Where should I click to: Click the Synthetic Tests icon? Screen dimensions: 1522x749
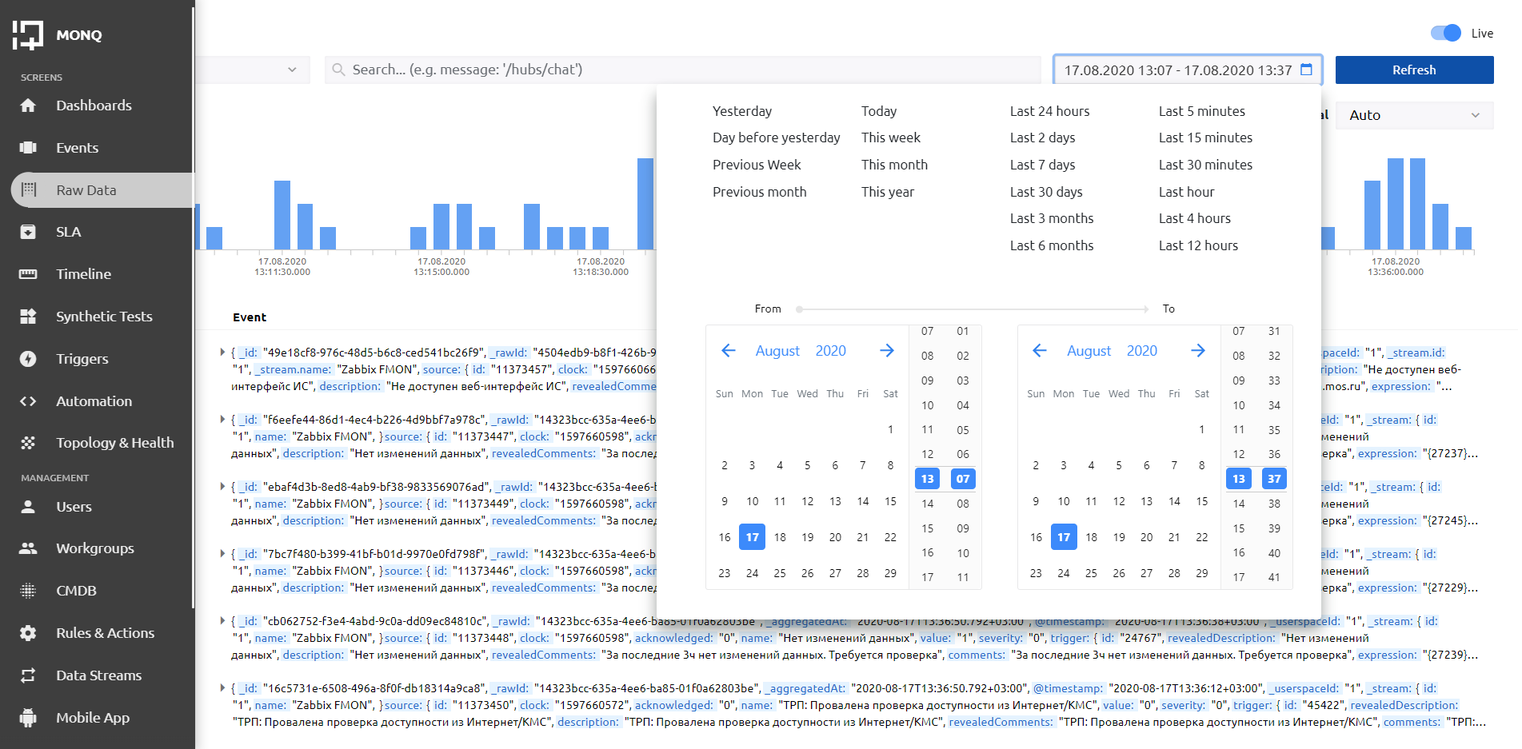tap(28, 316)
